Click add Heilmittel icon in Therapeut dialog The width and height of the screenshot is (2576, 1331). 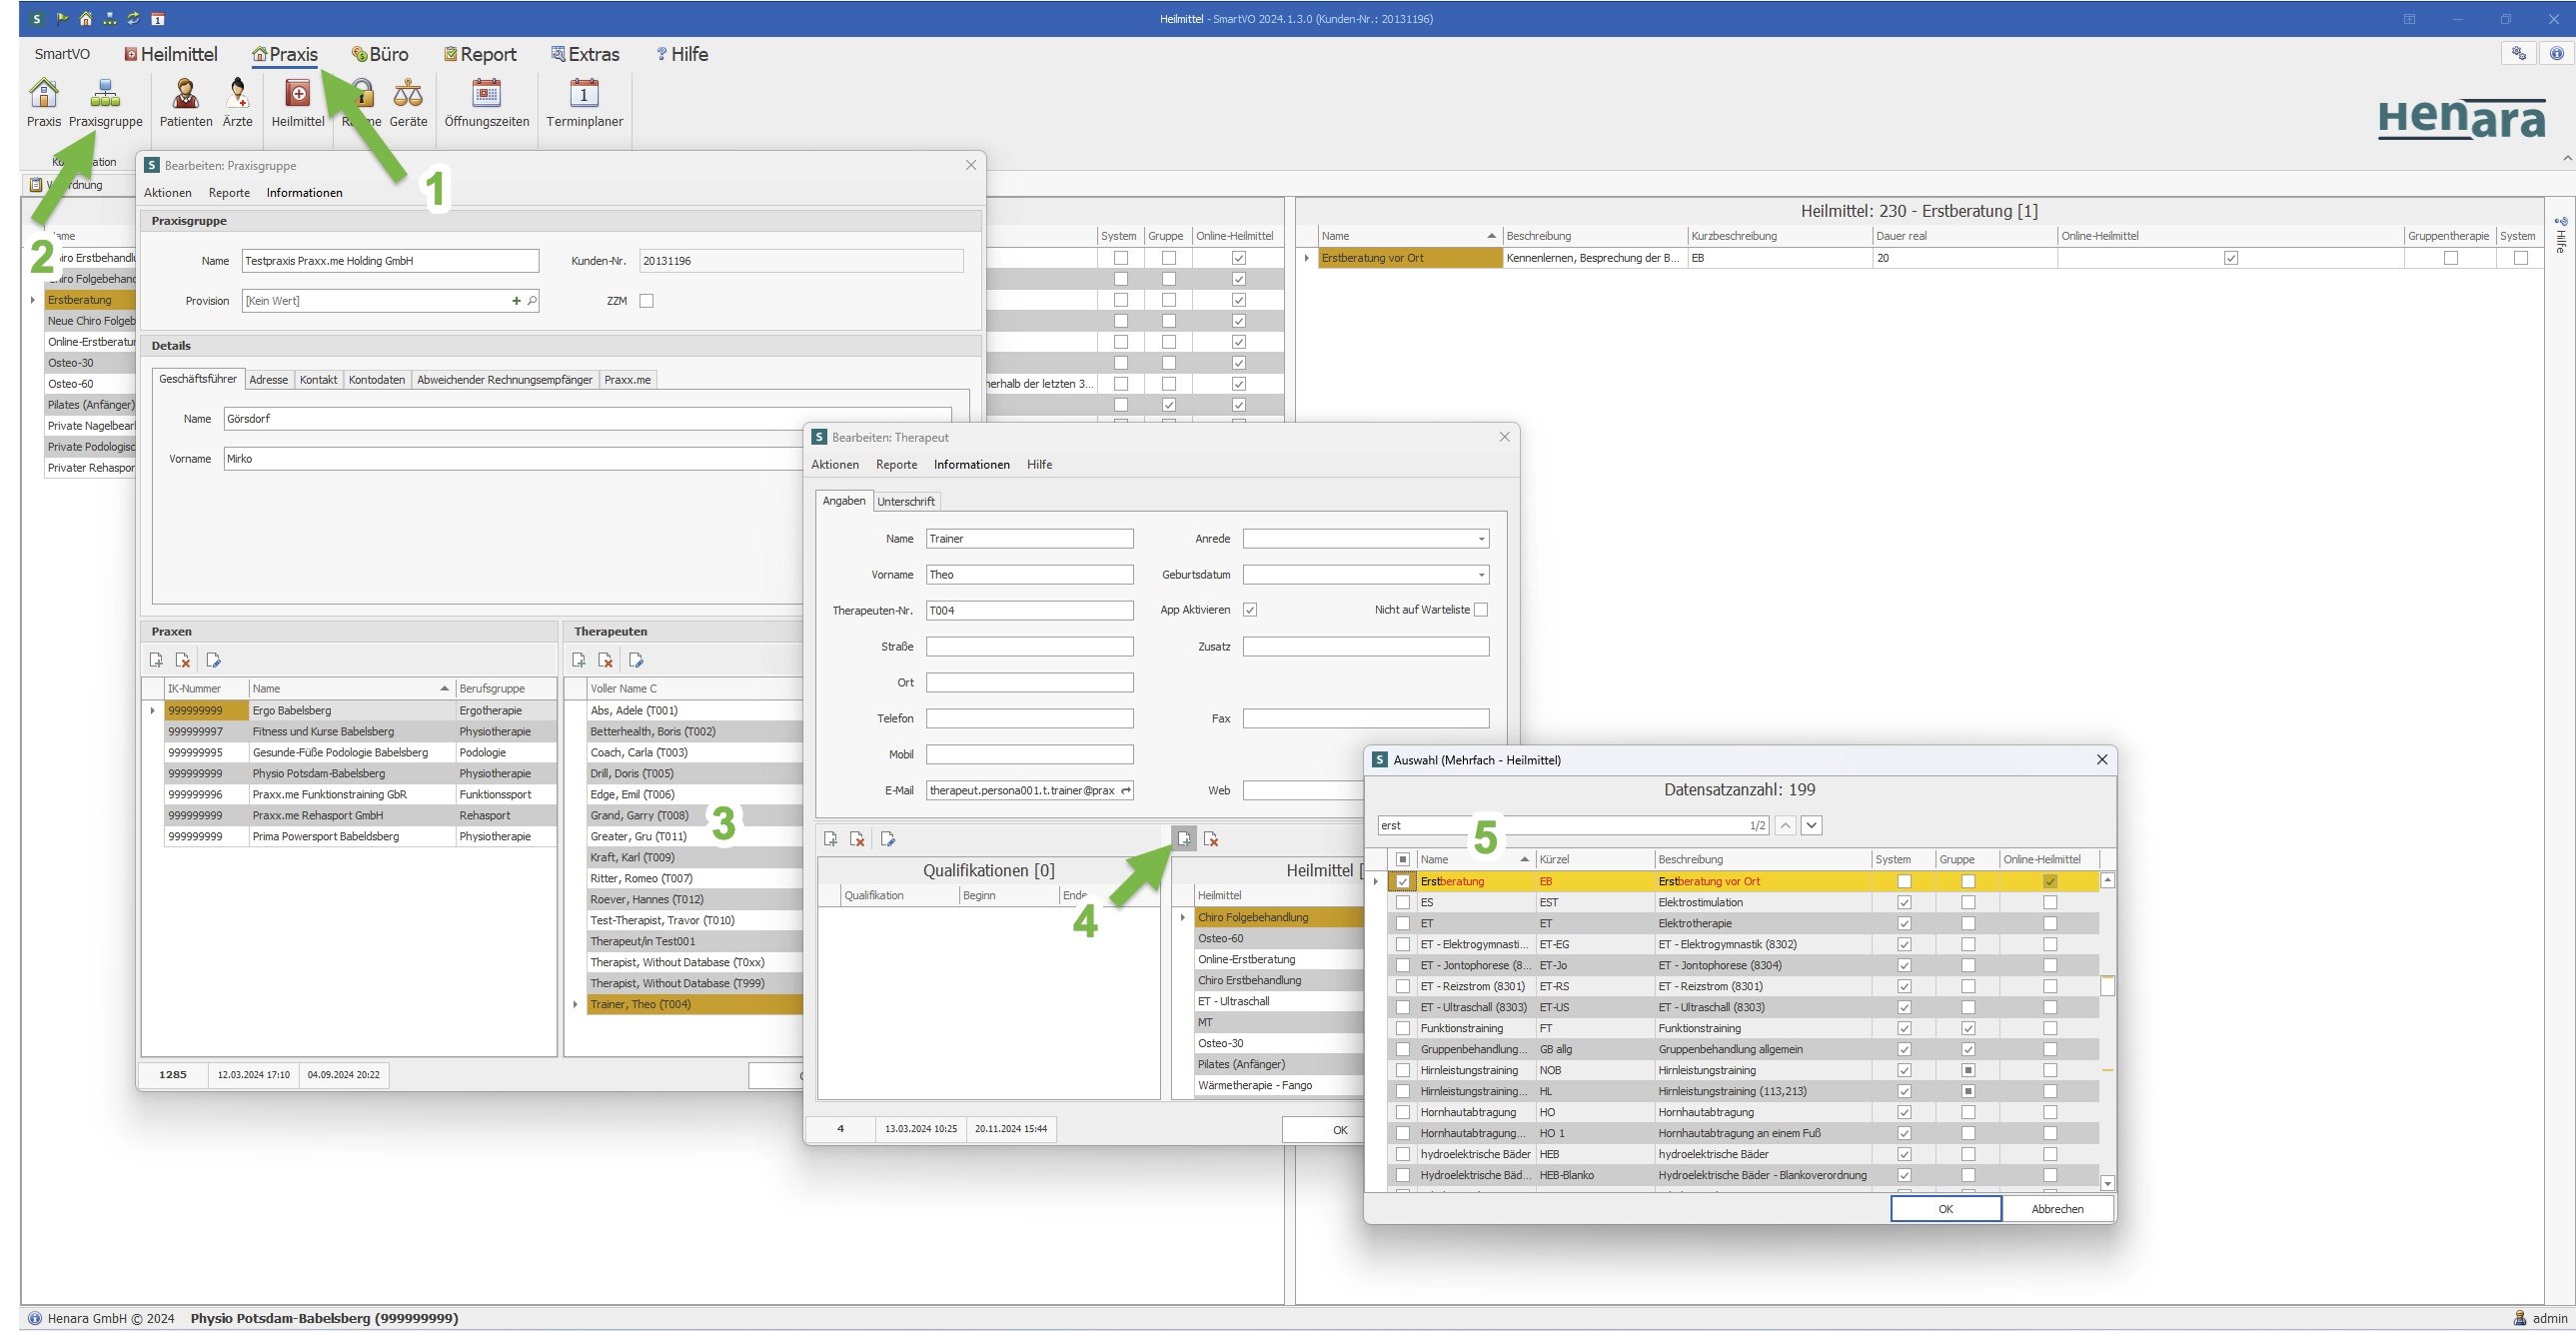click(1184, 839)
